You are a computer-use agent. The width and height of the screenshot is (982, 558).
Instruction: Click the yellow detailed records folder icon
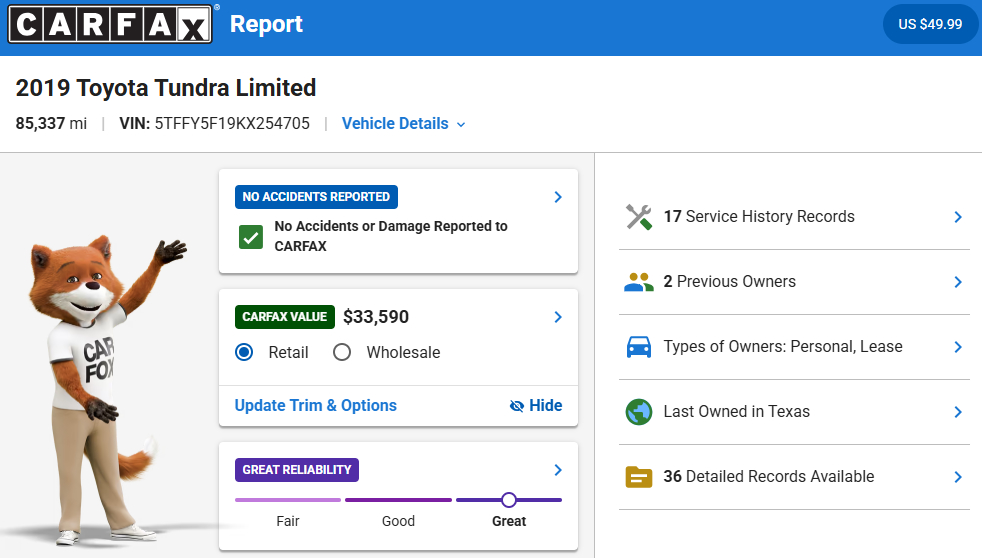(639, 477)
